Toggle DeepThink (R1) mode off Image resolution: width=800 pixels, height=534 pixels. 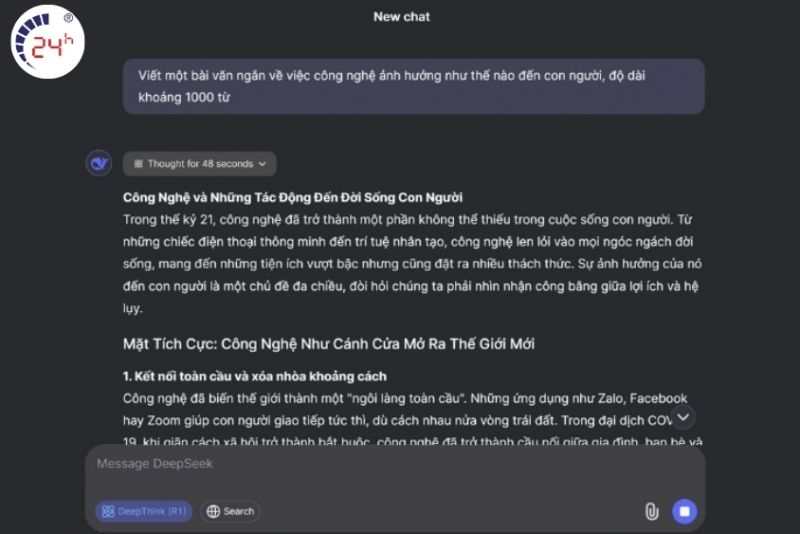click(x=144, y=511)
